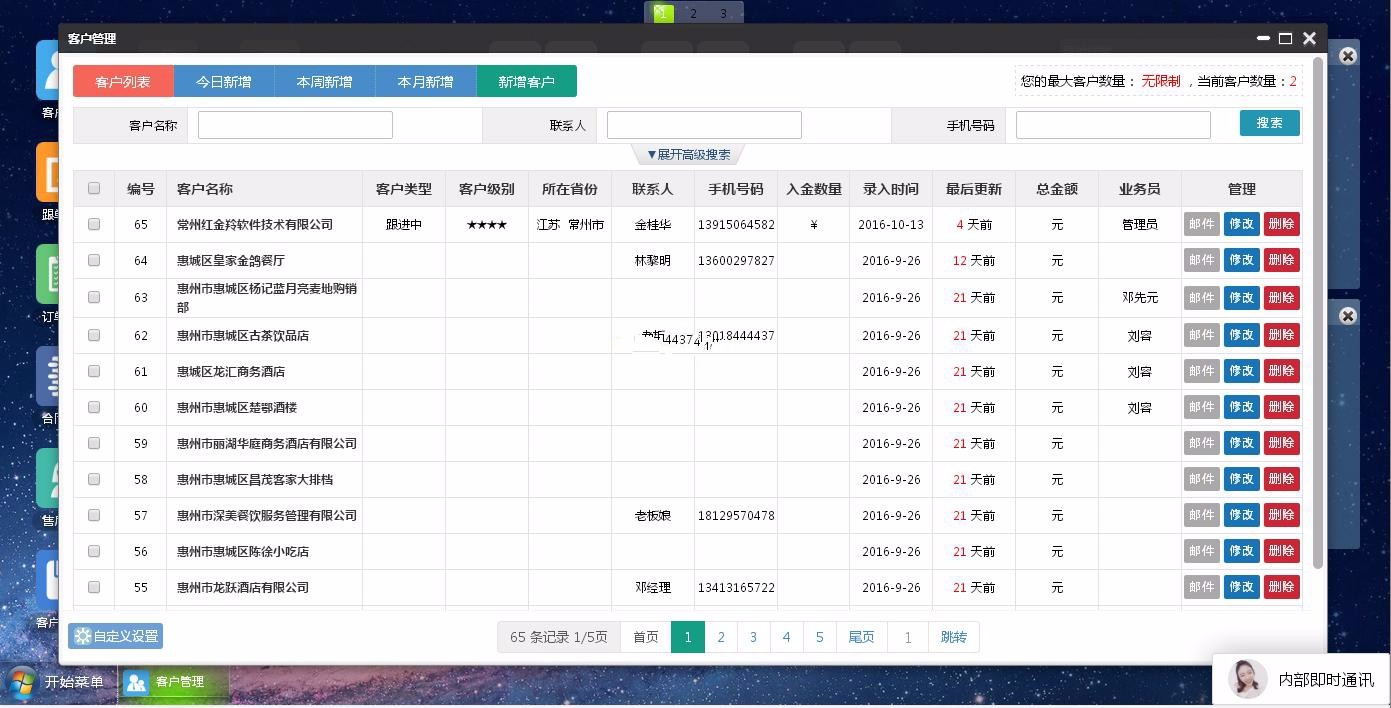1391x708 pixels.
Task: Check the row for customer 65
Action: pyautogui.click(x=94, y=224)
